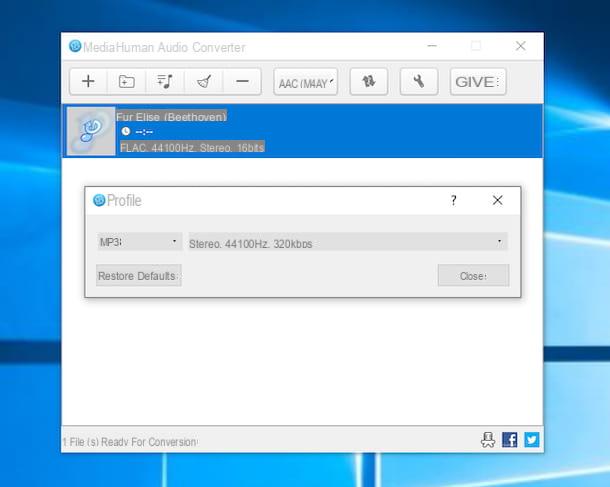Screen dimensions: 610x487
Task: Close the Profile dialog with the X
Action: pyautogui.click(x=498, y=200)
